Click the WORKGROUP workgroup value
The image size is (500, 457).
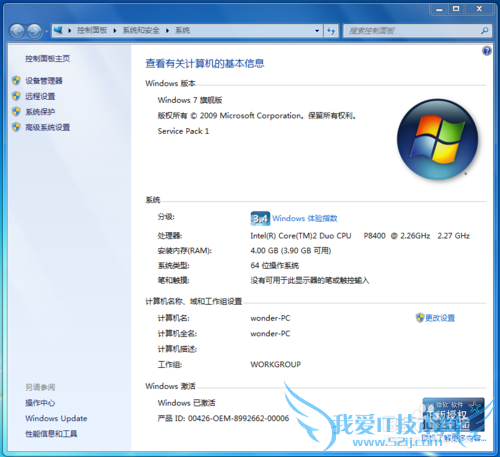(276, 364)
